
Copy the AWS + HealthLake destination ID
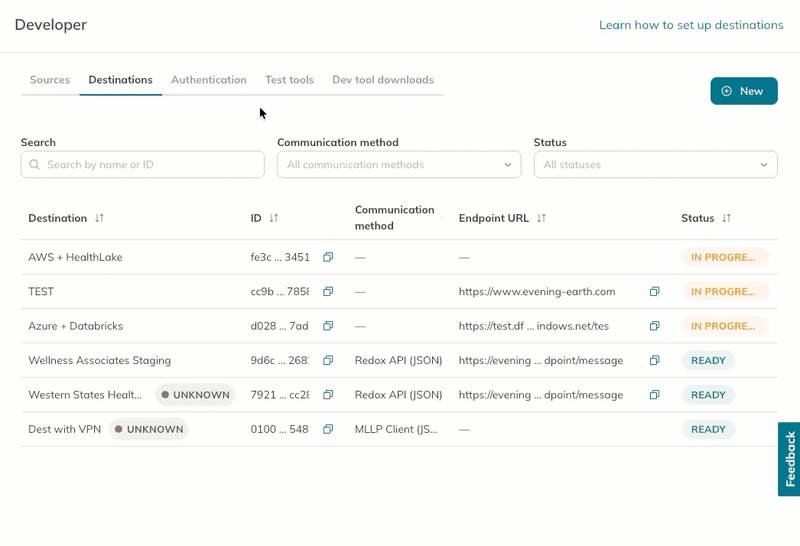click(x=328, y=257)
